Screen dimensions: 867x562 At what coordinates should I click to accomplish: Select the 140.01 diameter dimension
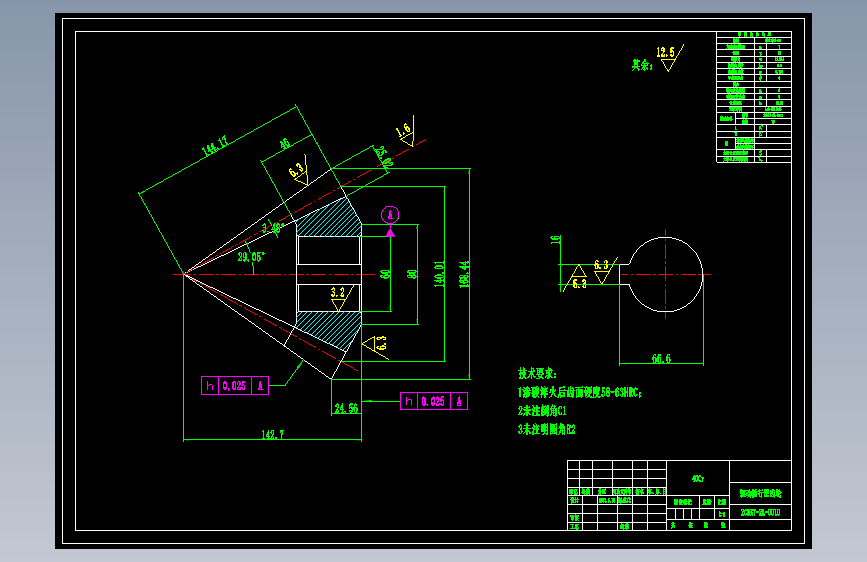439,274
